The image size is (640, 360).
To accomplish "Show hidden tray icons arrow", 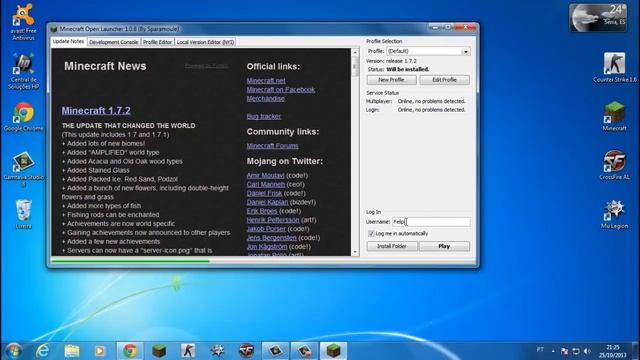I will click(553, 351).
